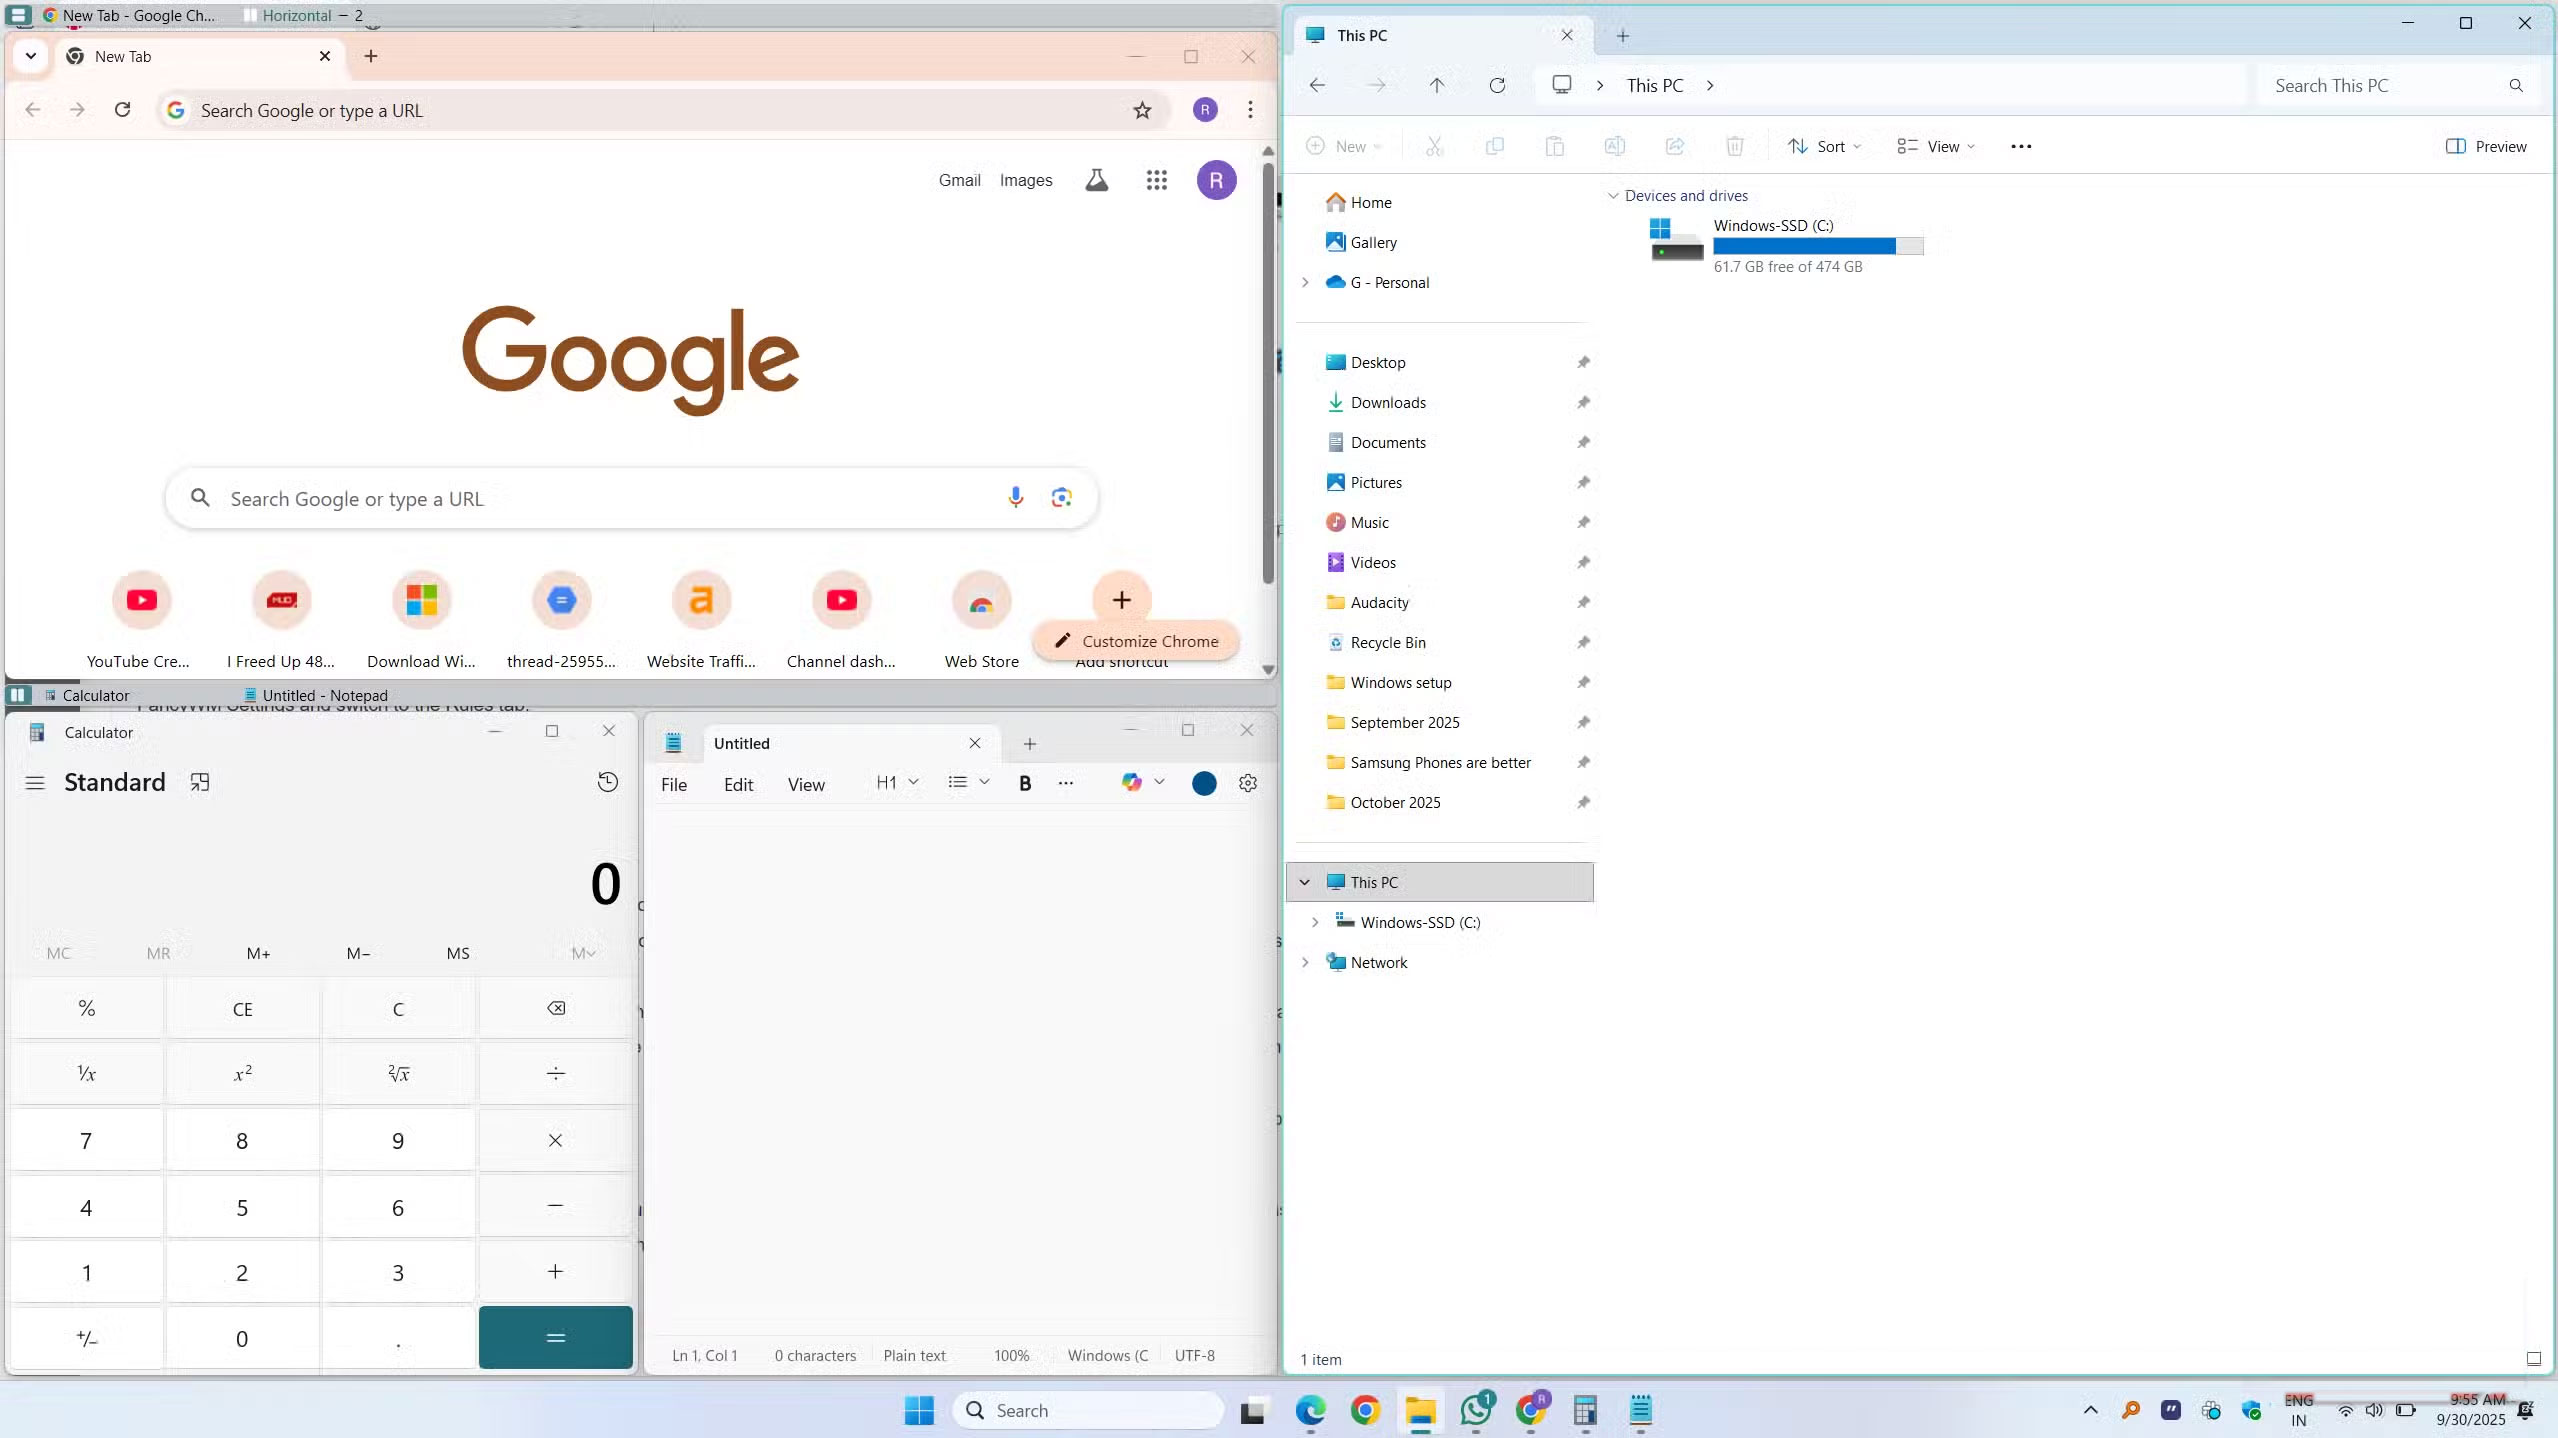The height and width of the screenshot is (1438, 2558).
Task: Click the Customize Chrome button
Action: click(x=1135, y=640)
